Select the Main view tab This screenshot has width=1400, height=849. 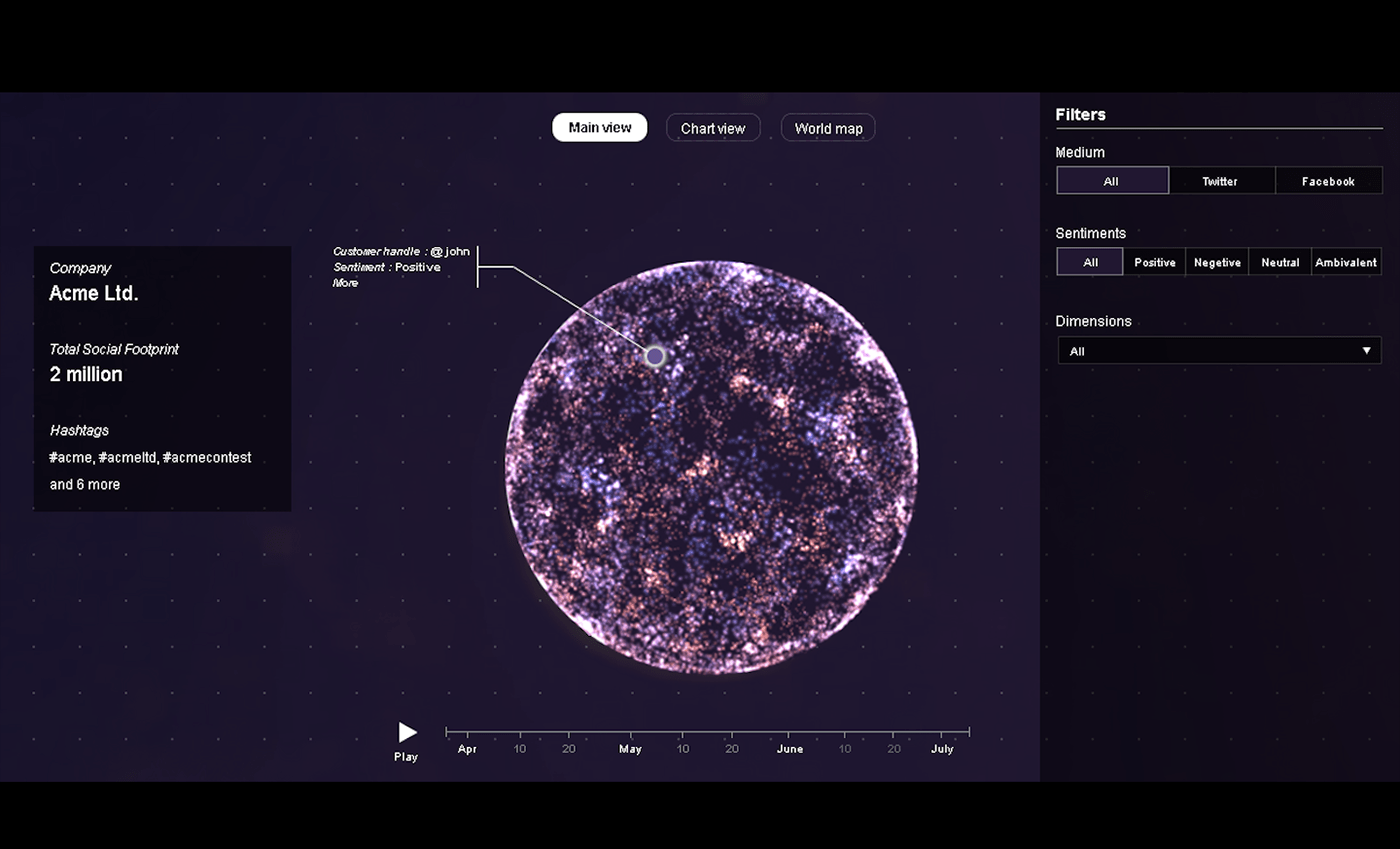pos(600,127)
